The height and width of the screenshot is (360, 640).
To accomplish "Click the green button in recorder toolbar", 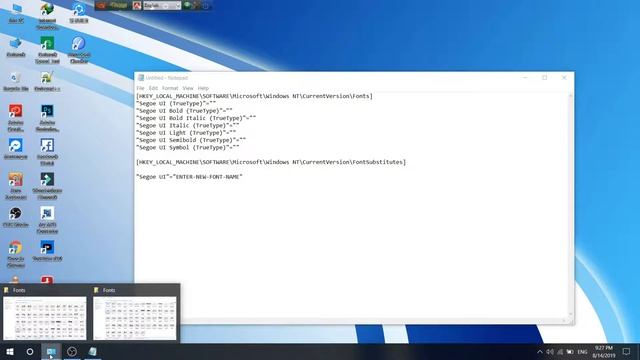I will (187, 5).
